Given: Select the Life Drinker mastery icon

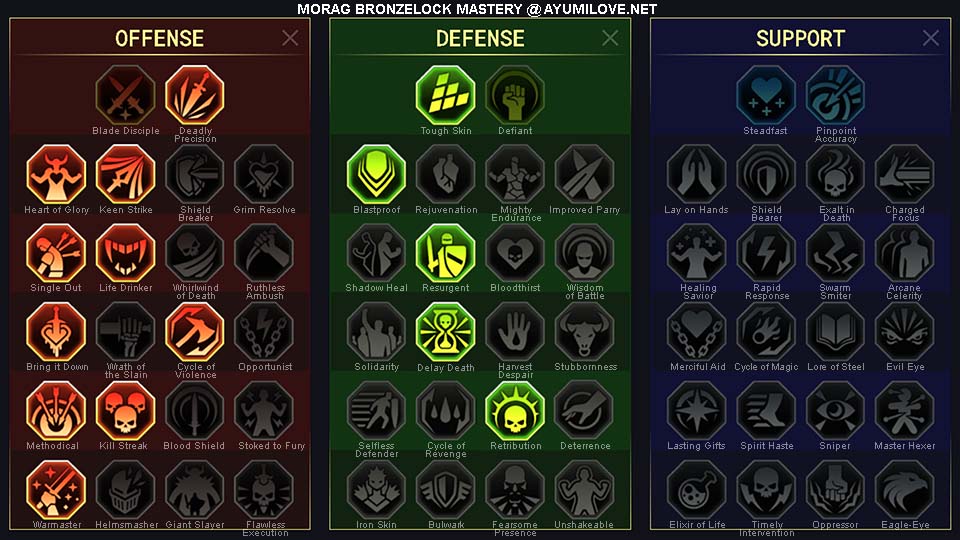Looking at the screenshot, I should pyautogui.click(x=126, y=253).
